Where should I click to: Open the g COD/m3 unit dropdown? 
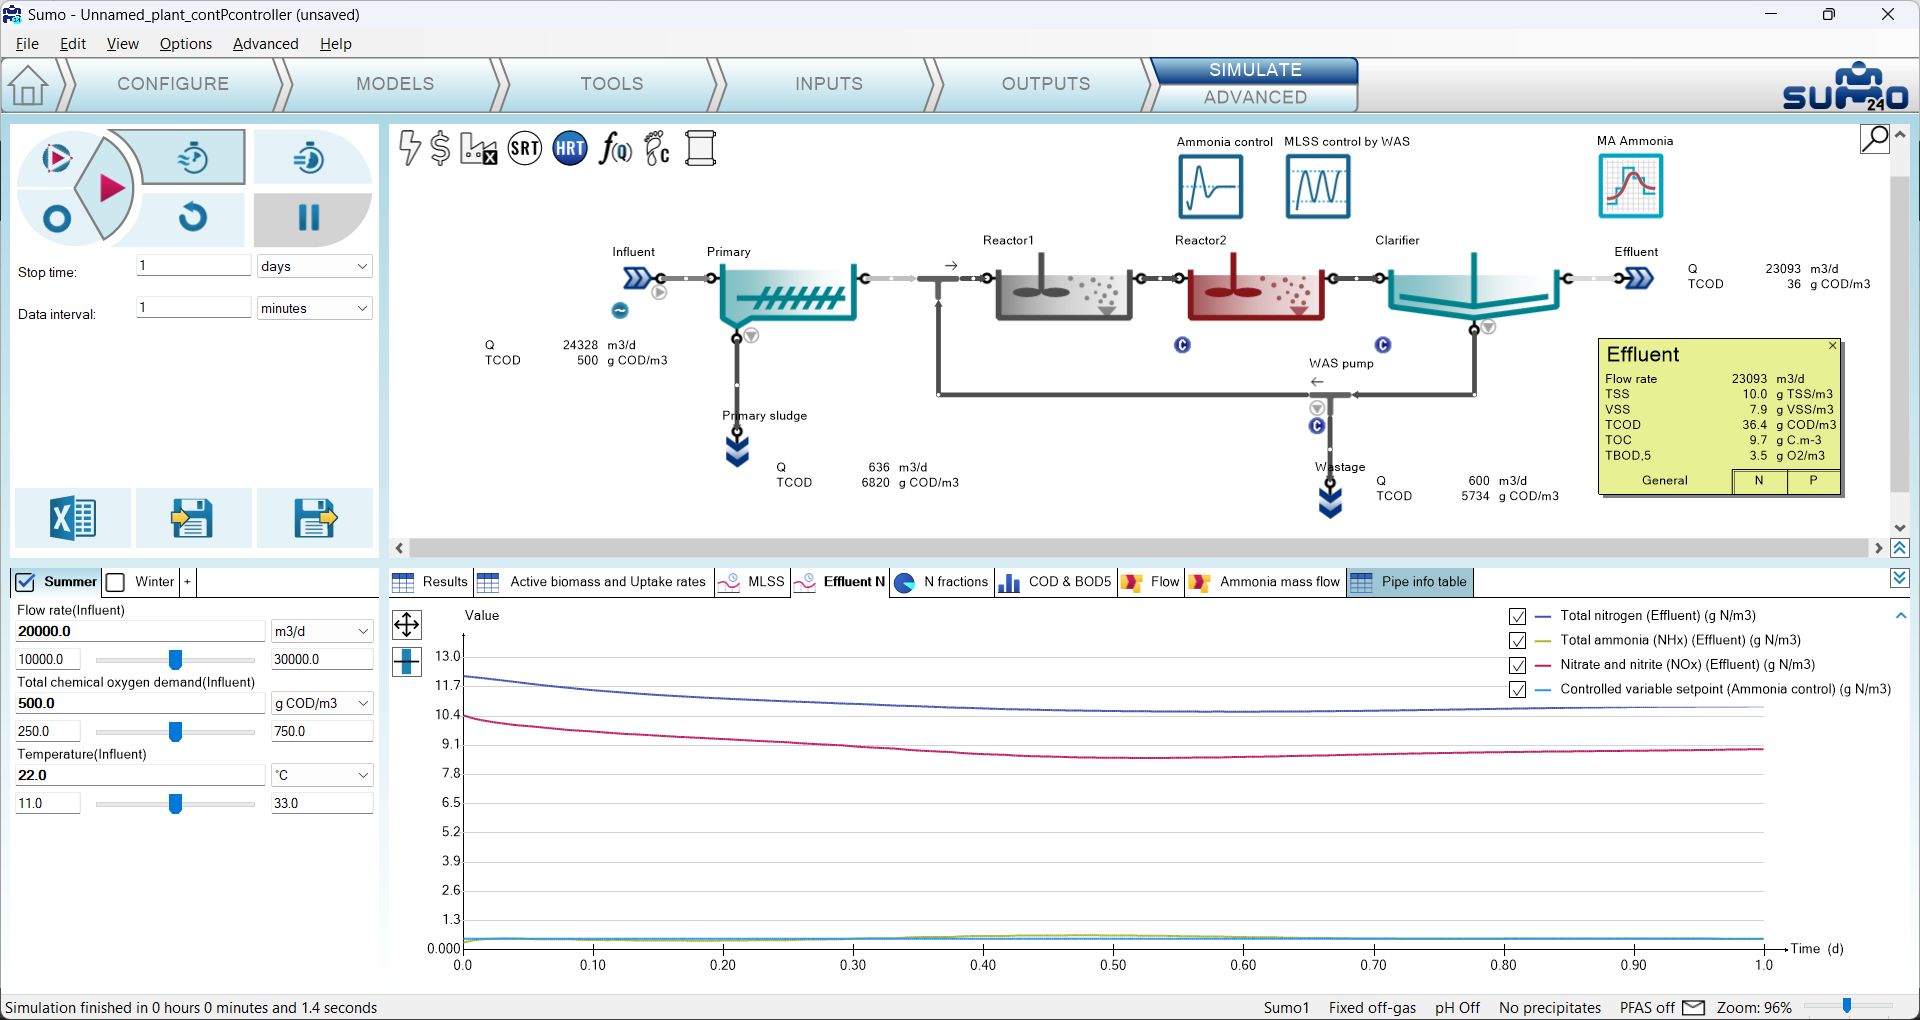(321, 703)
